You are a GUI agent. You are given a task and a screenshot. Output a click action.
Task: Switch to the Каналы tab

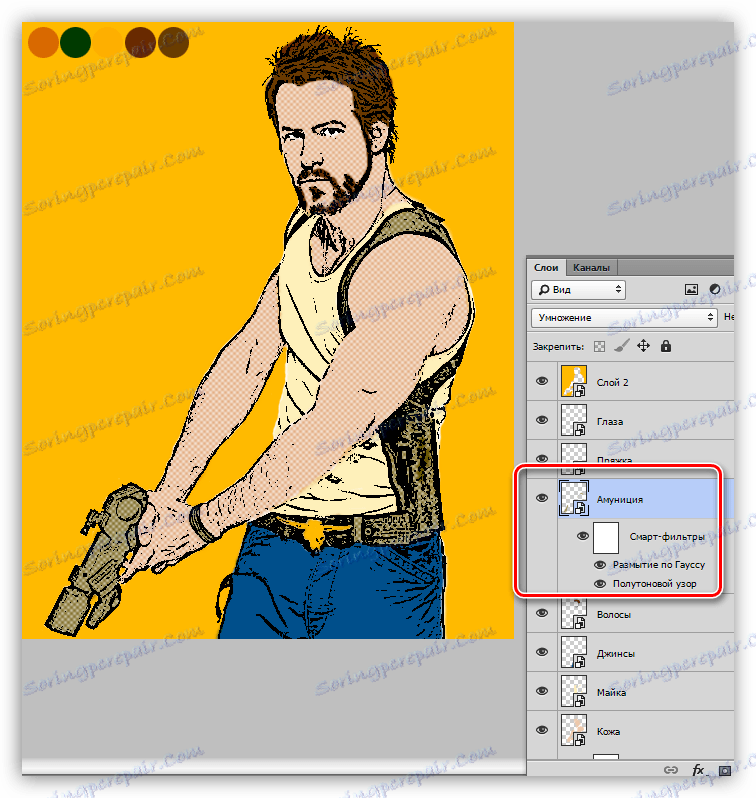[x=590, y=267]
